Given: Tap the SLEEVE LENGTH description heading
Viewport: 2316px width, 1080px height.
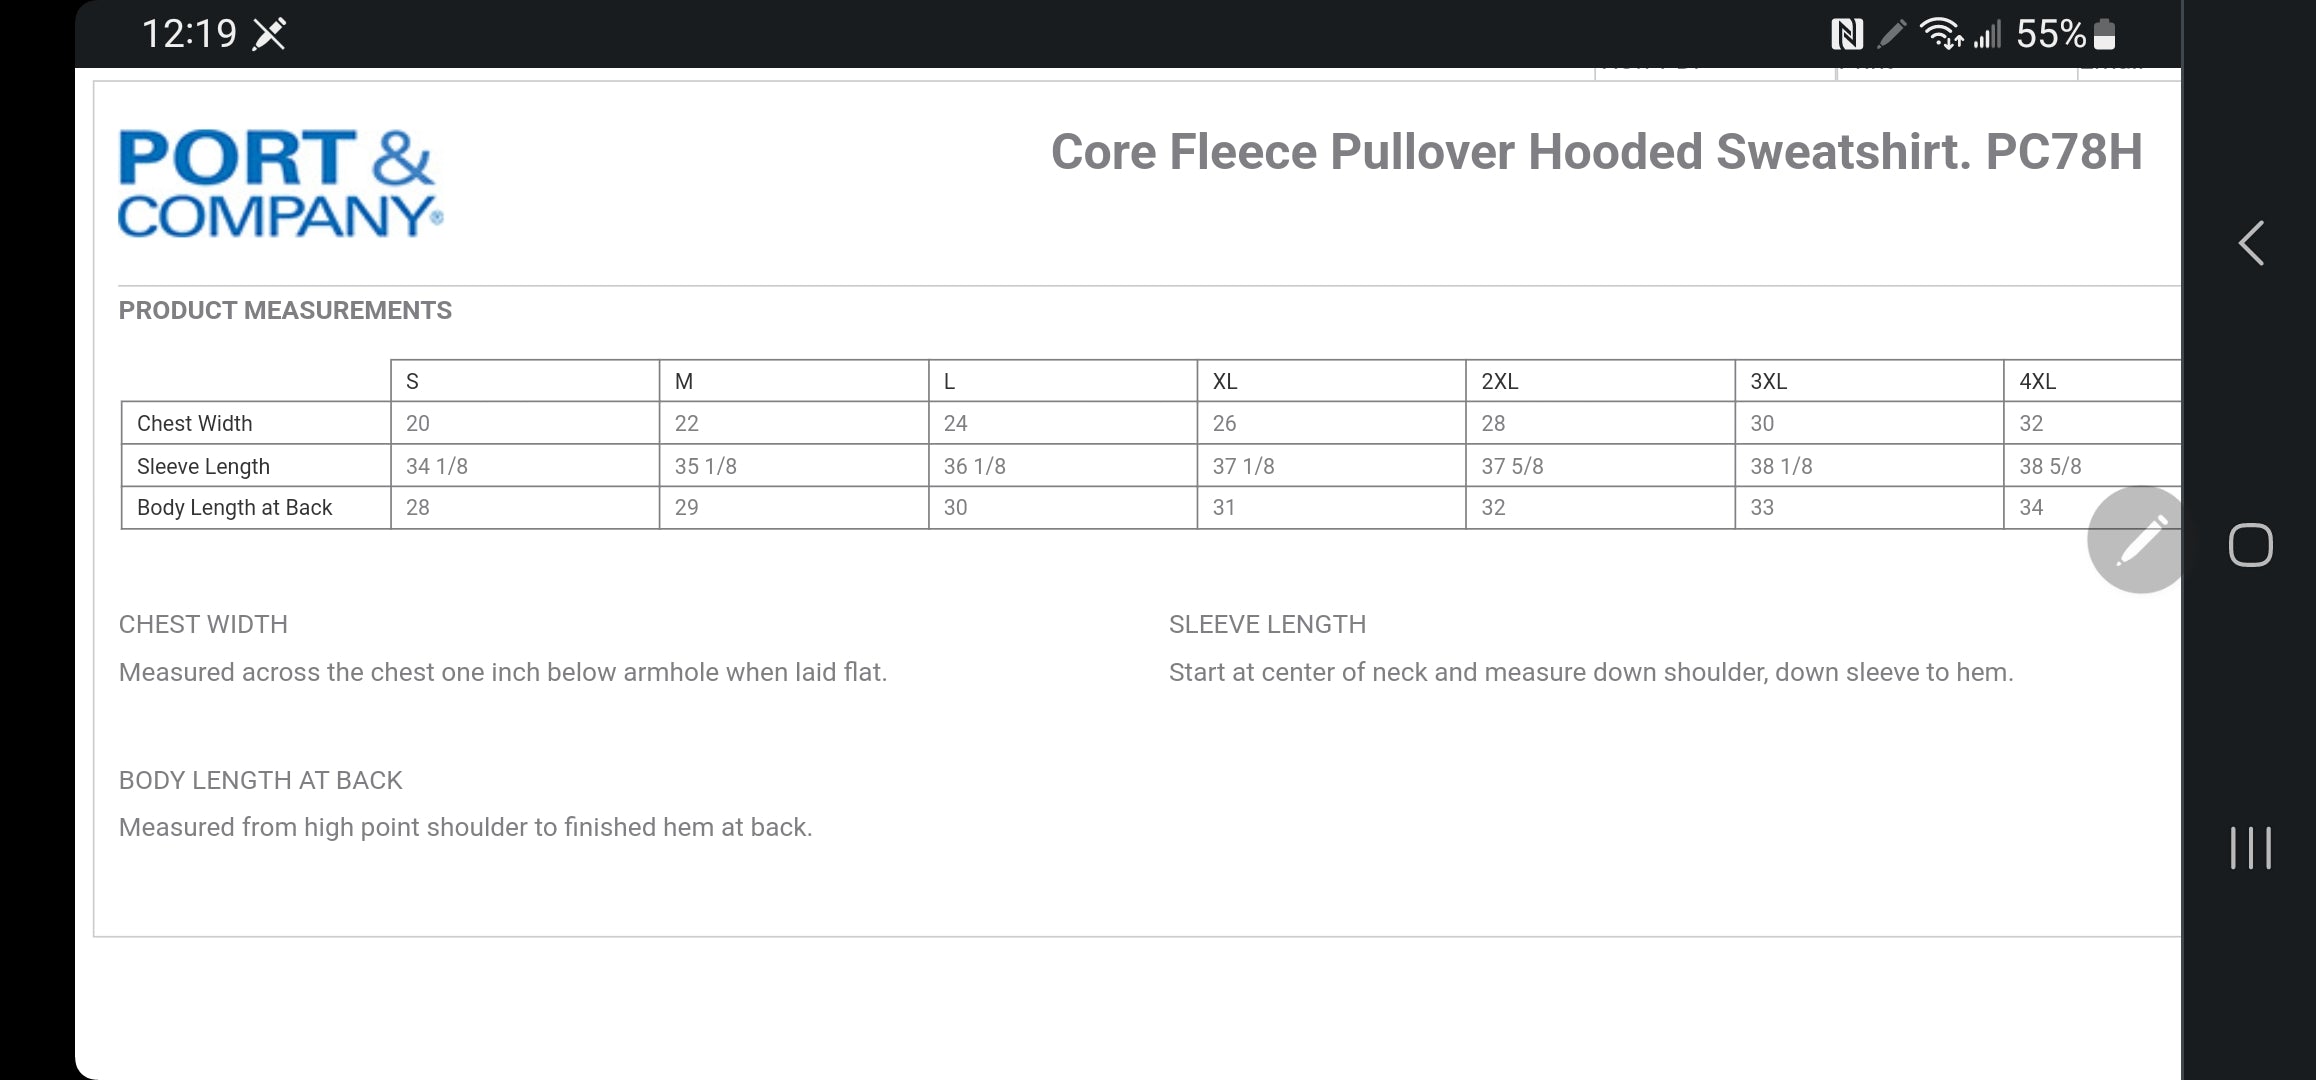Looking at the screenshot, I should 1267,624.
